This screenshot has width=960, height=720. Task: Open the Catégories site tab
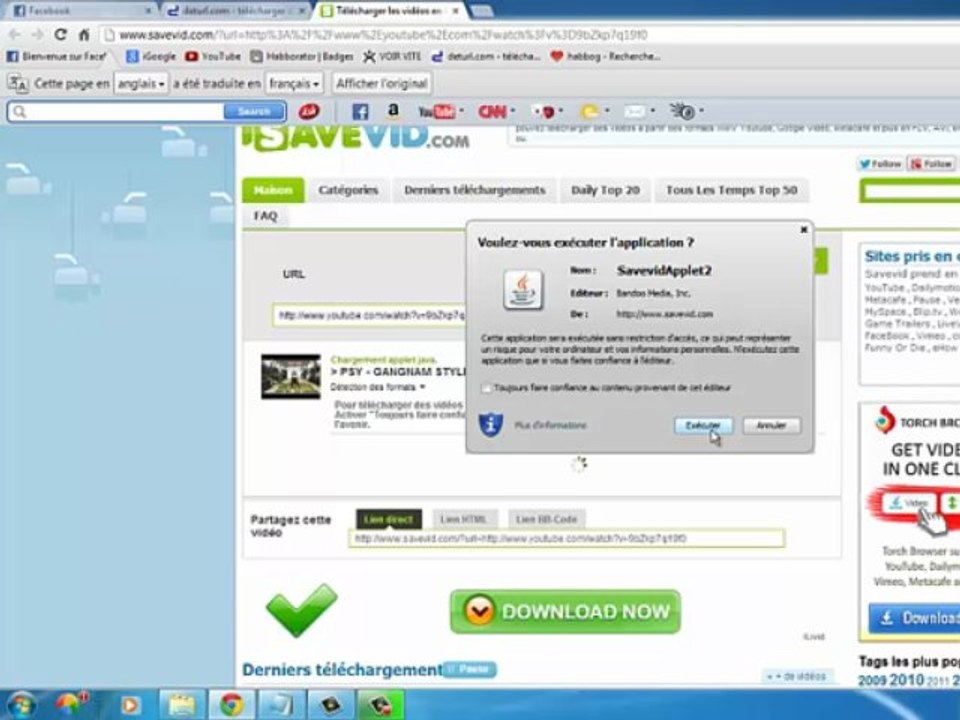[x=348, y=190]
